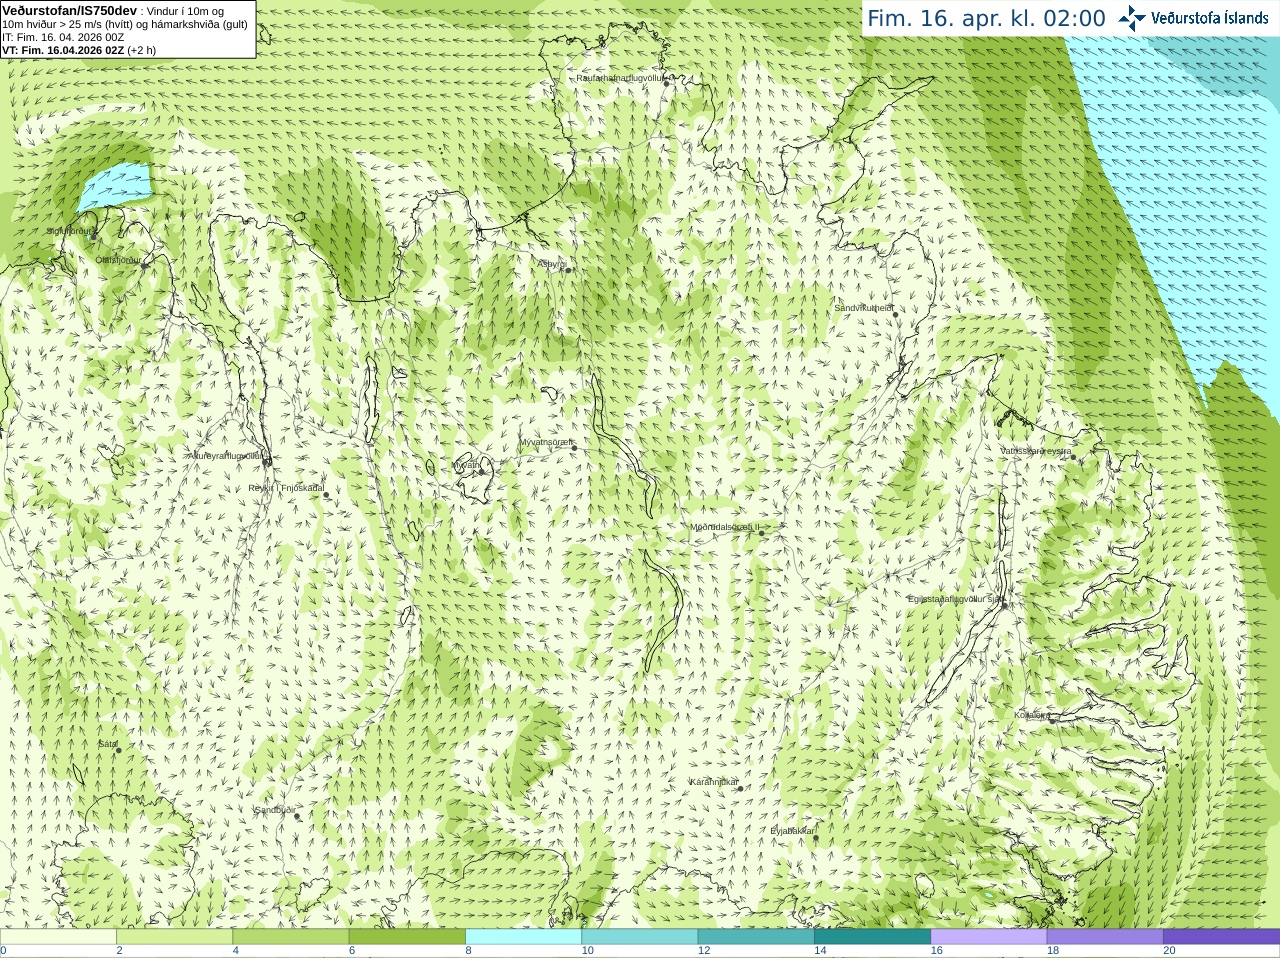
Task: Select the Siglufjörður station dot
Action: click(93, 237)
